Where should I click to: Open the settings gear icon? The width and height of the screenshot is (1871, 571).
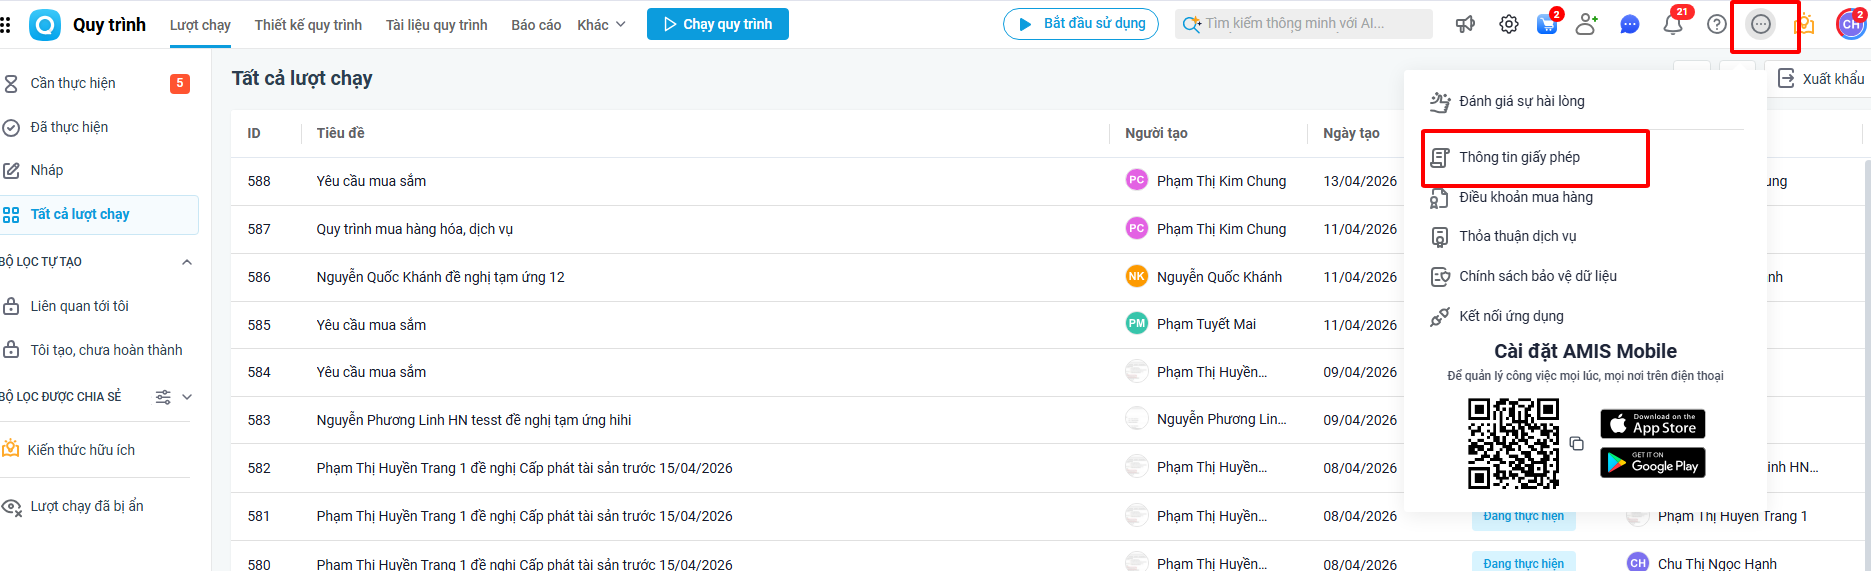tap(1508, 24)
